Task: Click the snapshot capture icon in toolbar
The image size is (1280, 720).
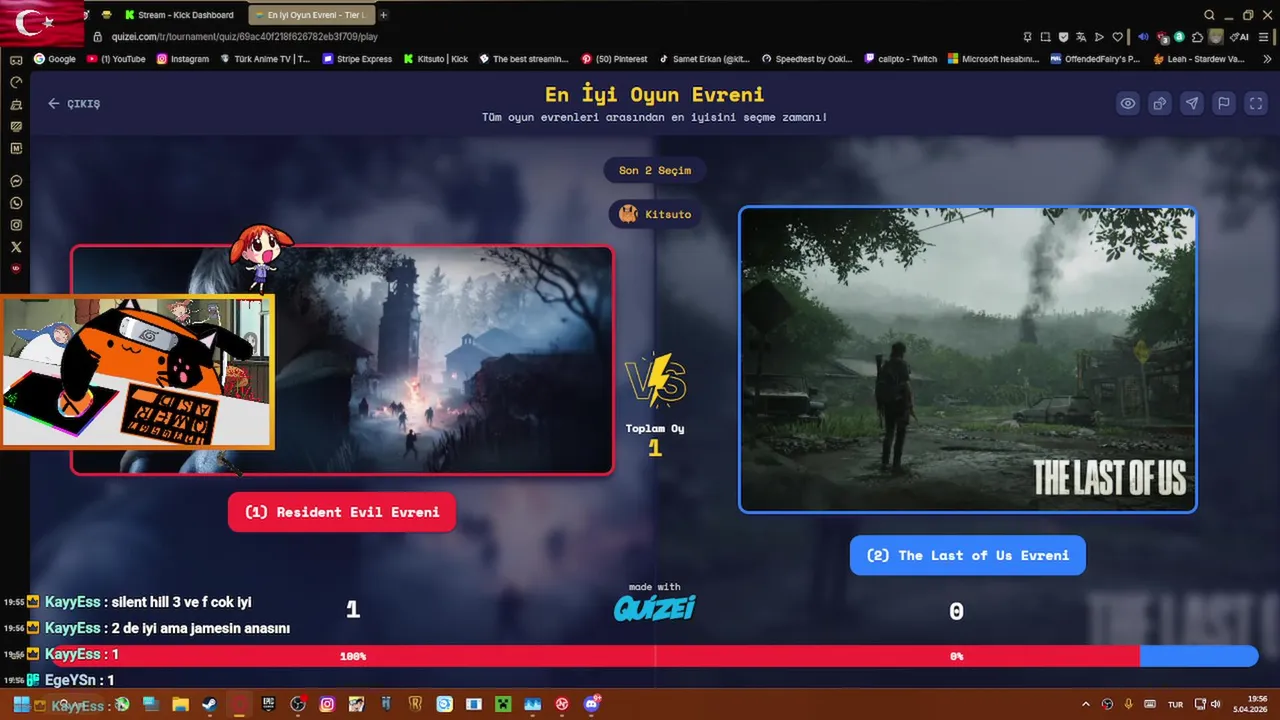Action: [1046, 37]
